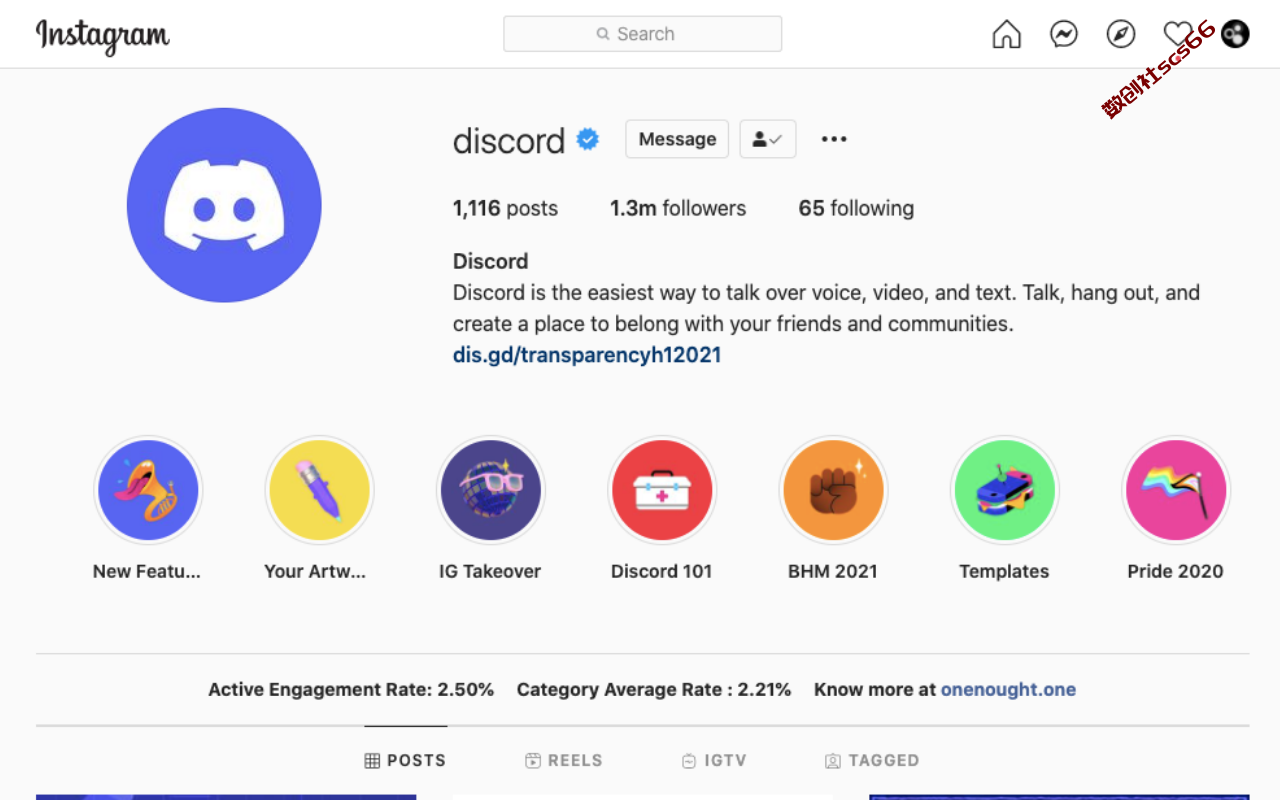The image size is (1280, 800).
Task: Open the Messenger direct messages icon
Action: [1063, 34]
